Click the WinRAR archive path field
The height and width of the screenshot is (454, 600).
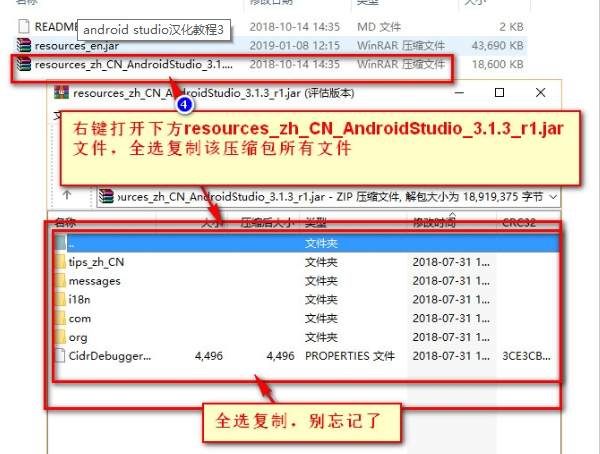[x=328, y=197]
